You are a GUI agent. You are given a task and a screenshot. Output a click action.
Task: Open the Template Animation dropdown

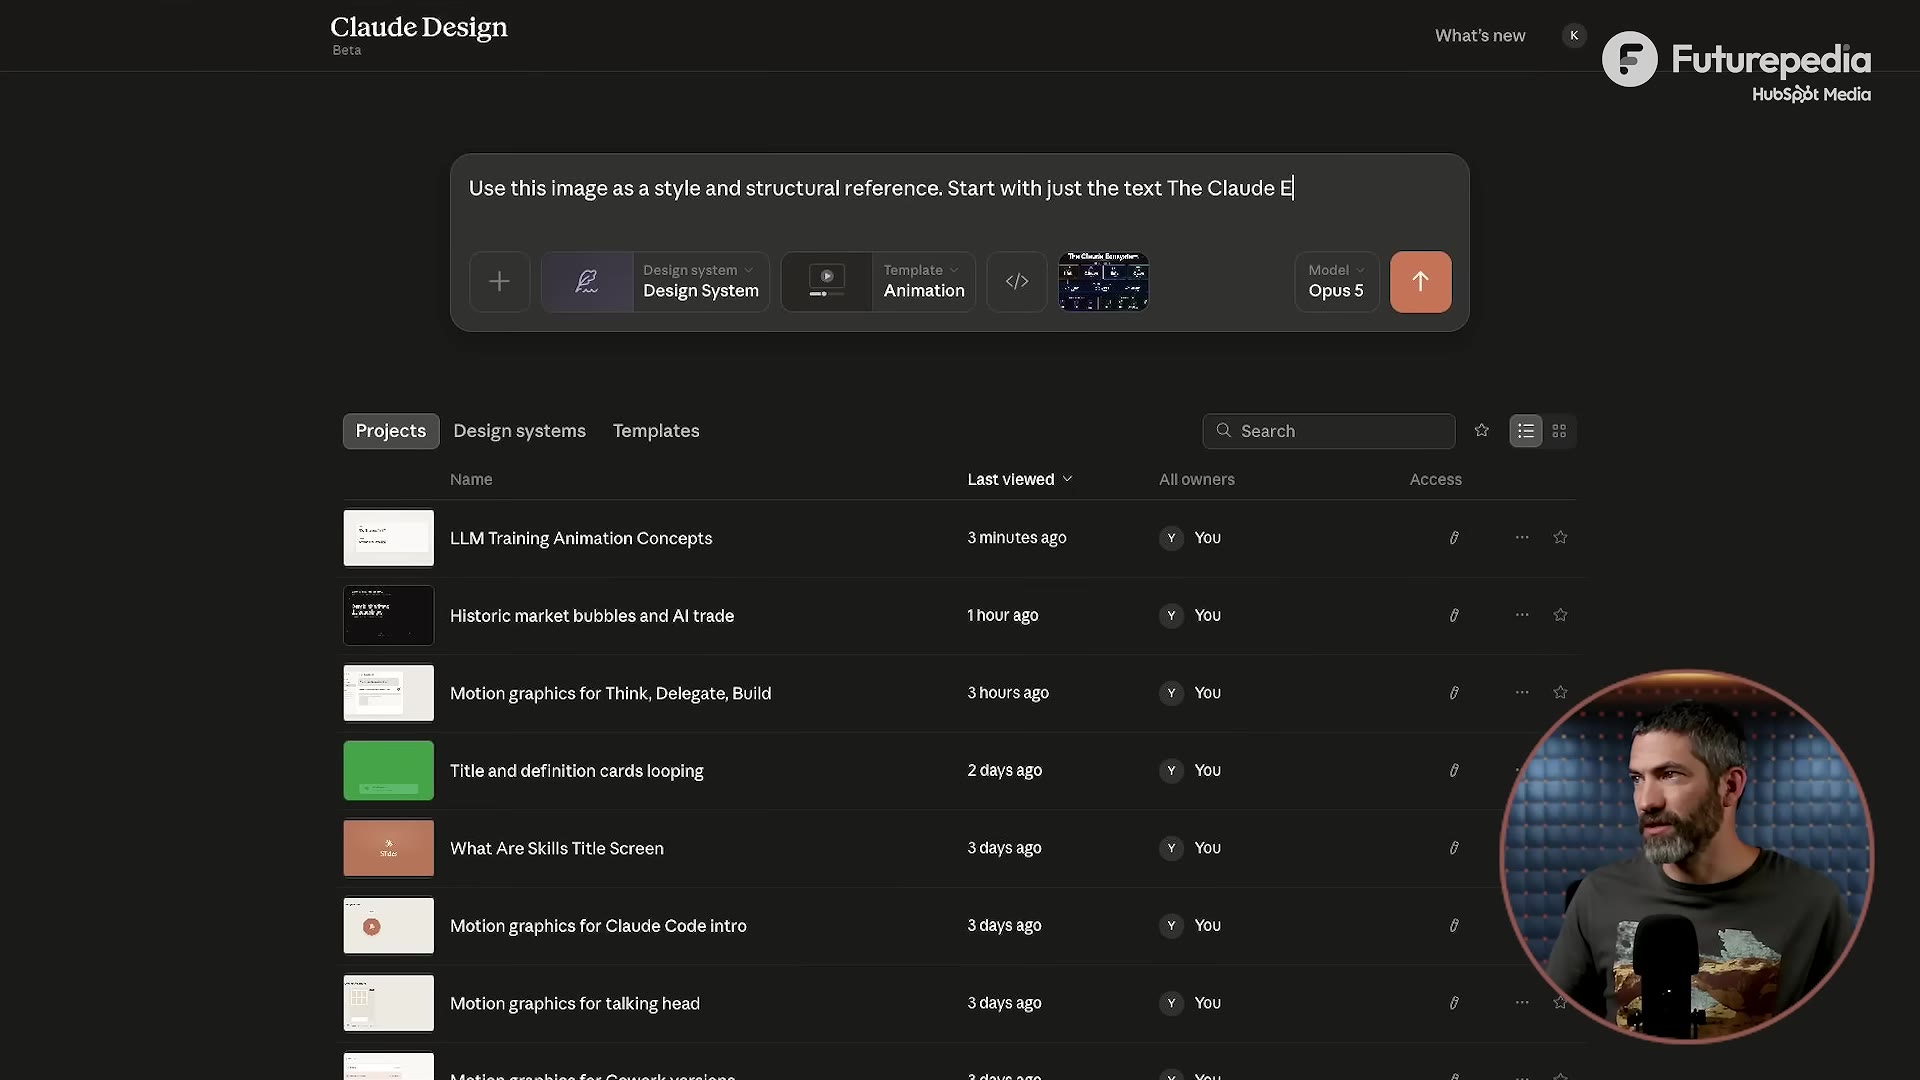click(x=878, y=282)
